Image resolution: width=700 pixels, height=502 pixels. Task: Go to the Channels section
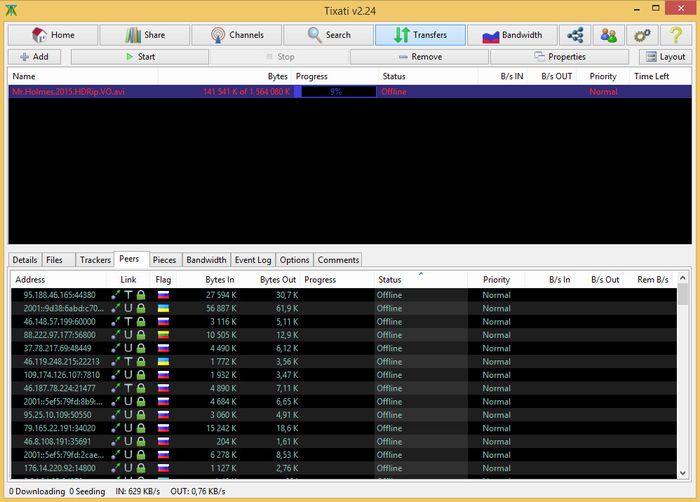point(237,35)
